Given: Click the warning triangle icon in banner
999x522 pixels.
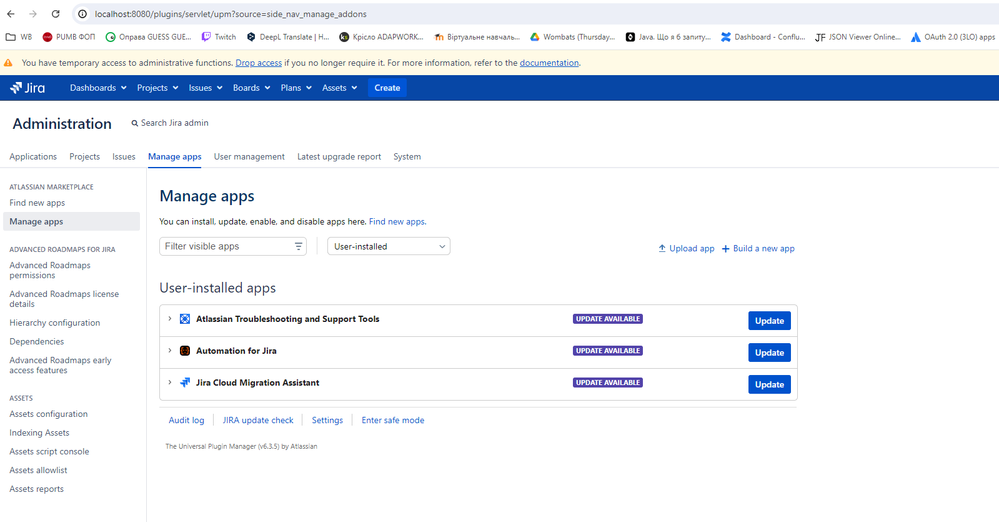Looking at the screenshot, I should [x=8, y=63].
